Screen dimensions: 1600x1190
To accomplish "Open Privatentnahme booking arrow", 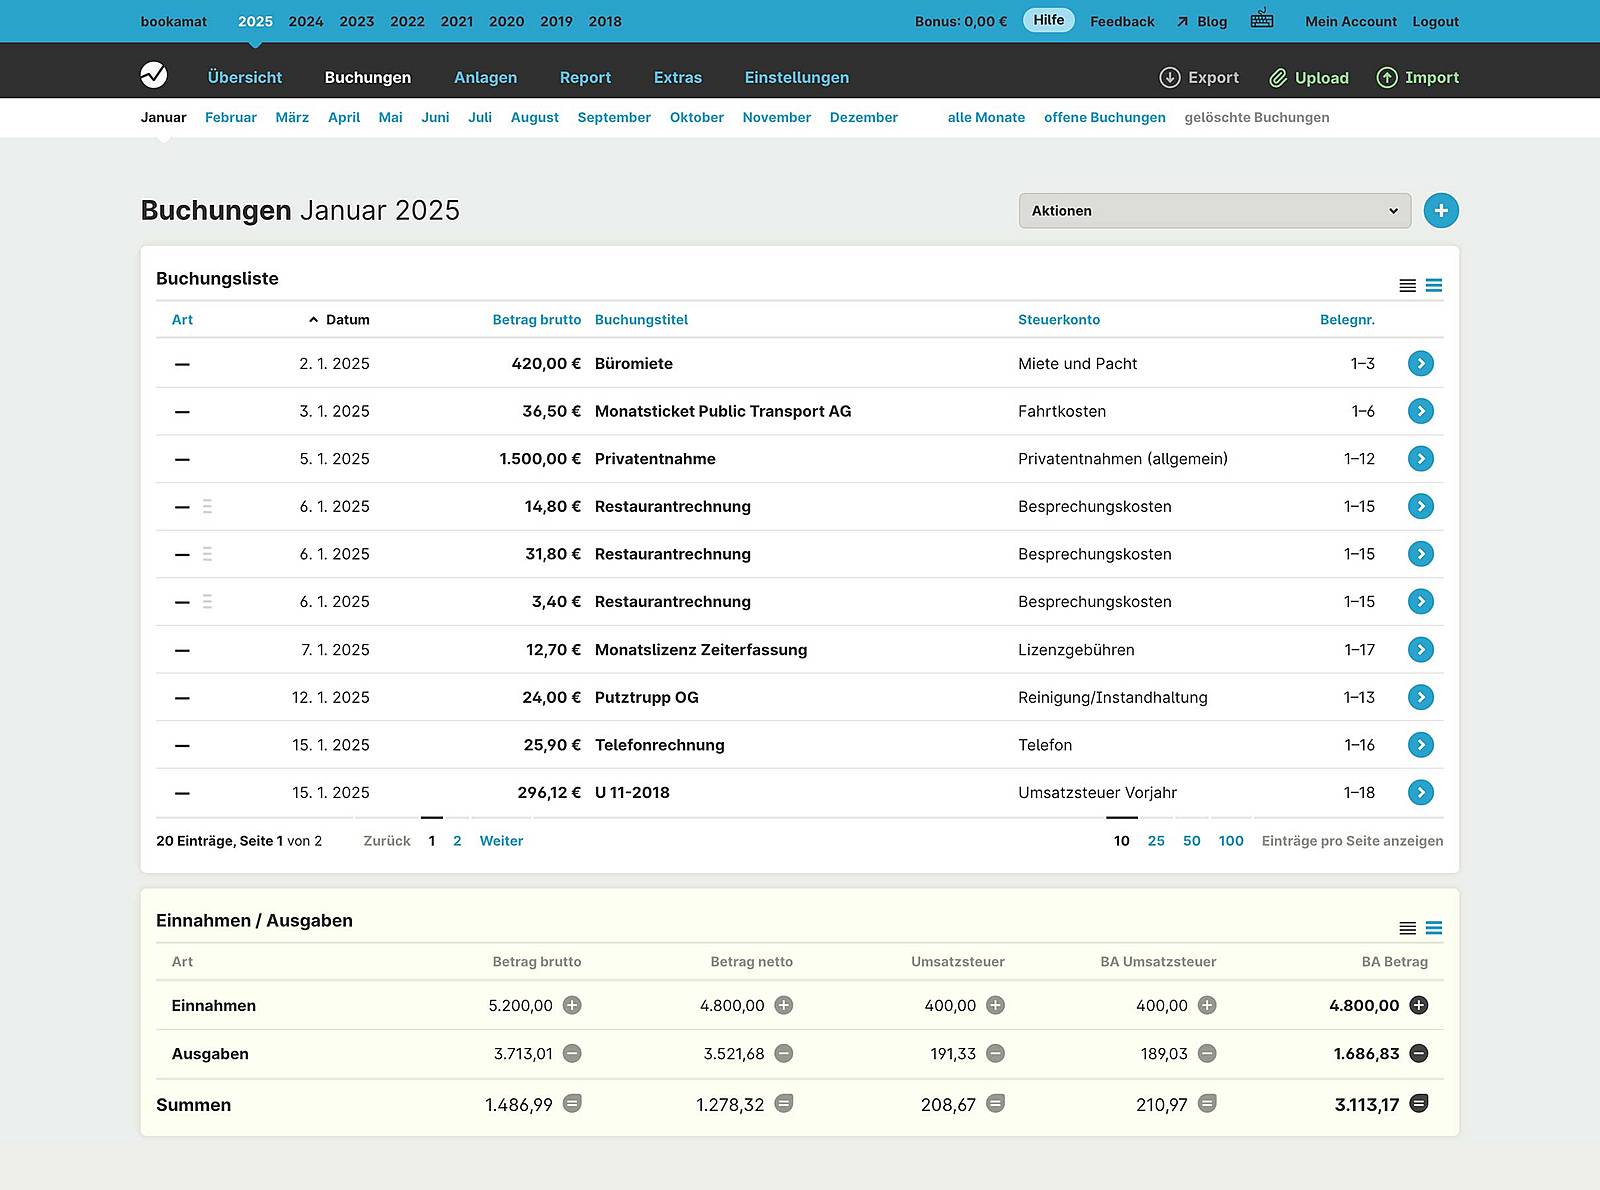I will point(1420,459).
